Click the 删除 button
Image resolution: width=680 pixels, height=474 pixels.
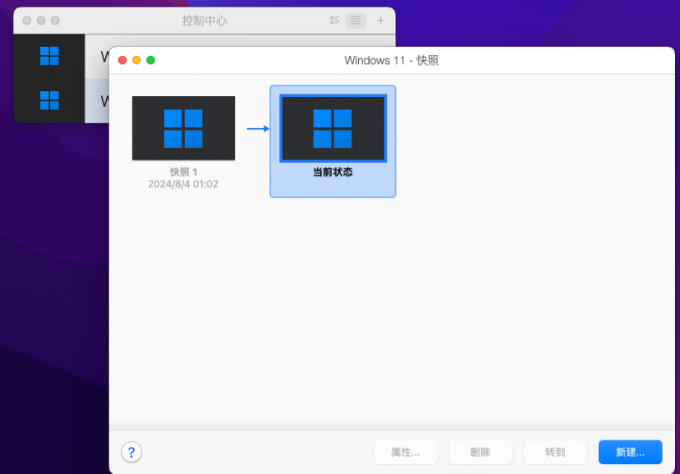480,452
